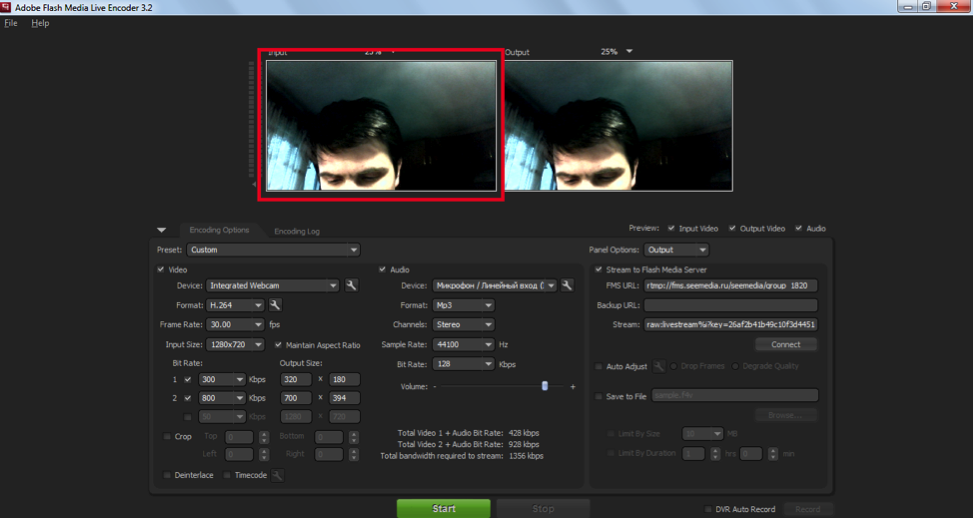974x519 pixels.
Task: Uncheck the Audio checkbox
Action: click(x=383, y=269)
